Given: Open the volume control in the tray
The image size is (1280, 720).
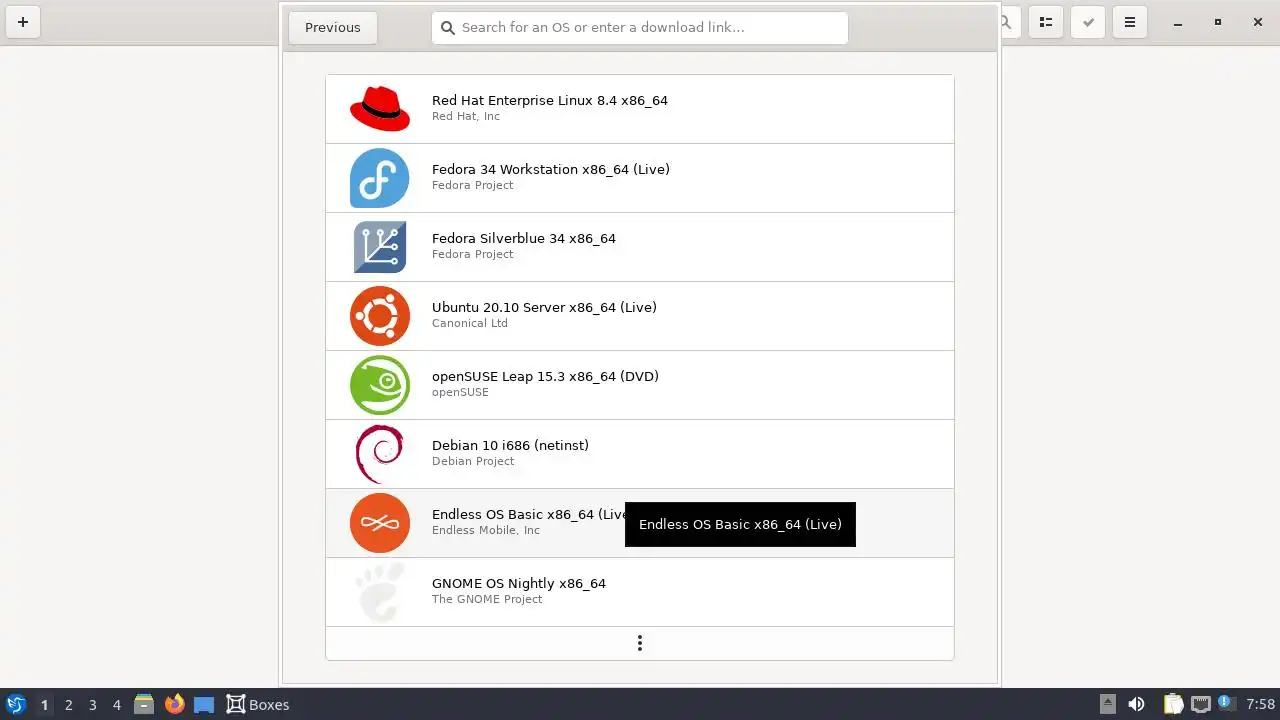Looking at the screenshot, I should (1136, 705).
